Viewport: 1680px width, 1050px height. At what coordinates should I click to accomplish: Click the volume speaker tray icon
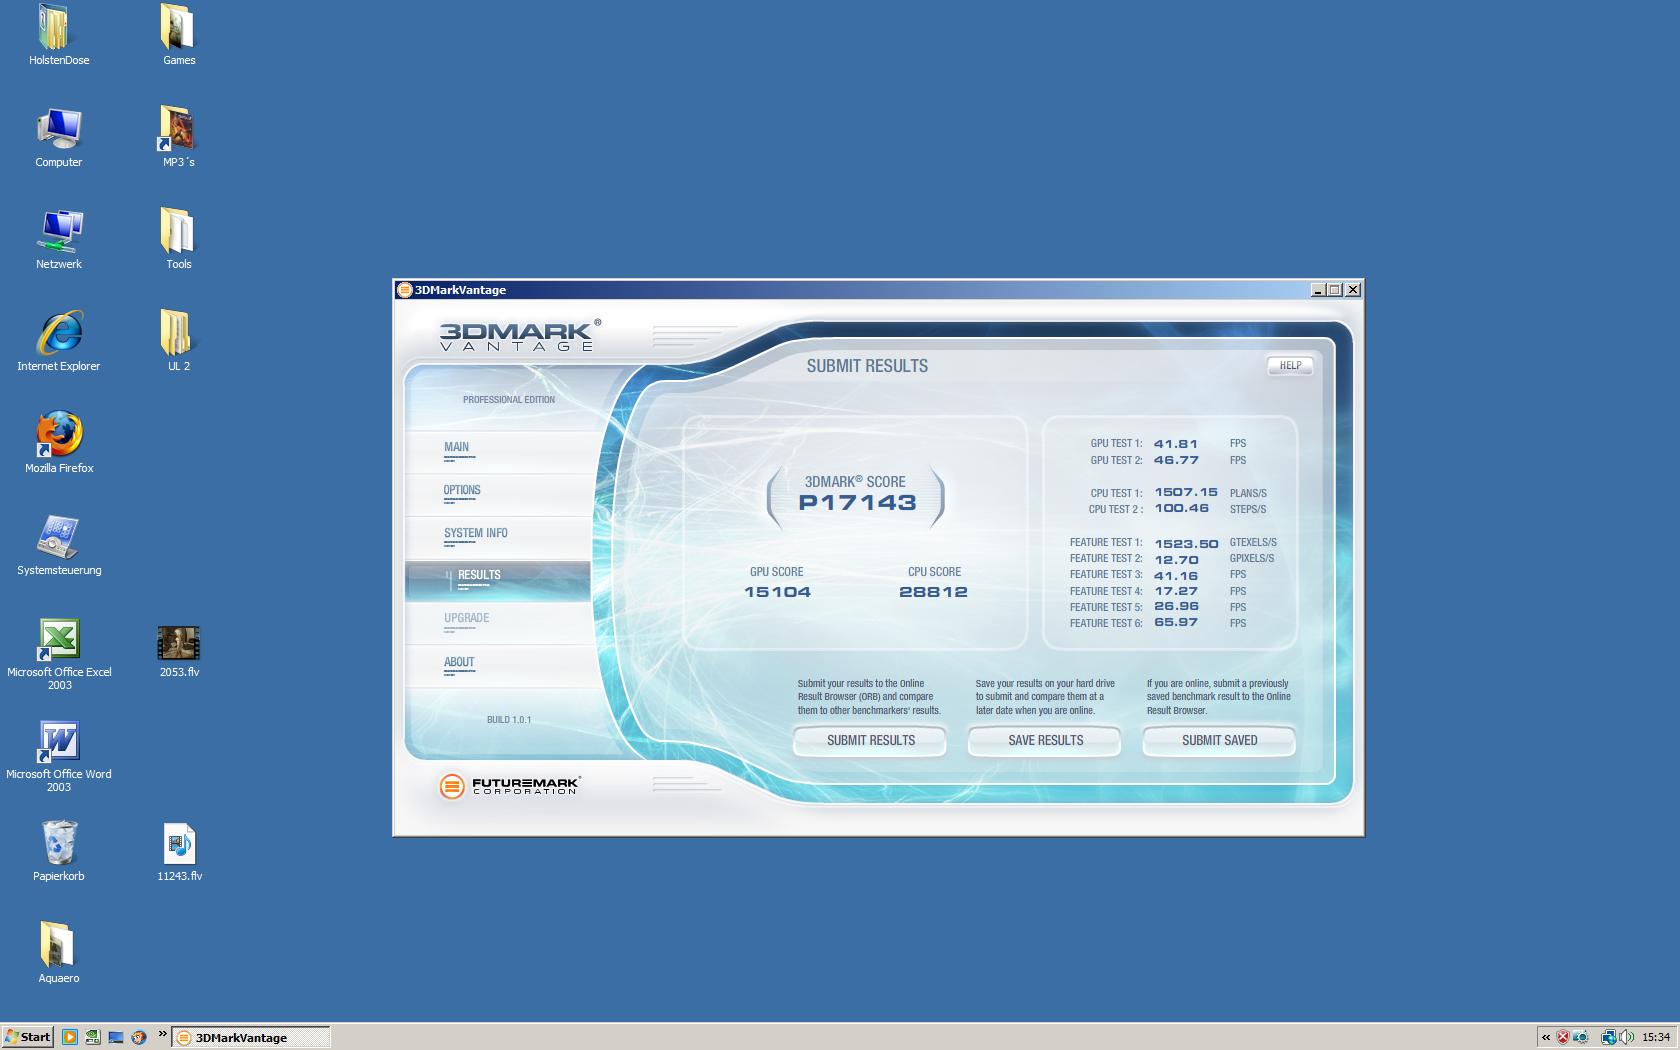coord(1626,1037)
